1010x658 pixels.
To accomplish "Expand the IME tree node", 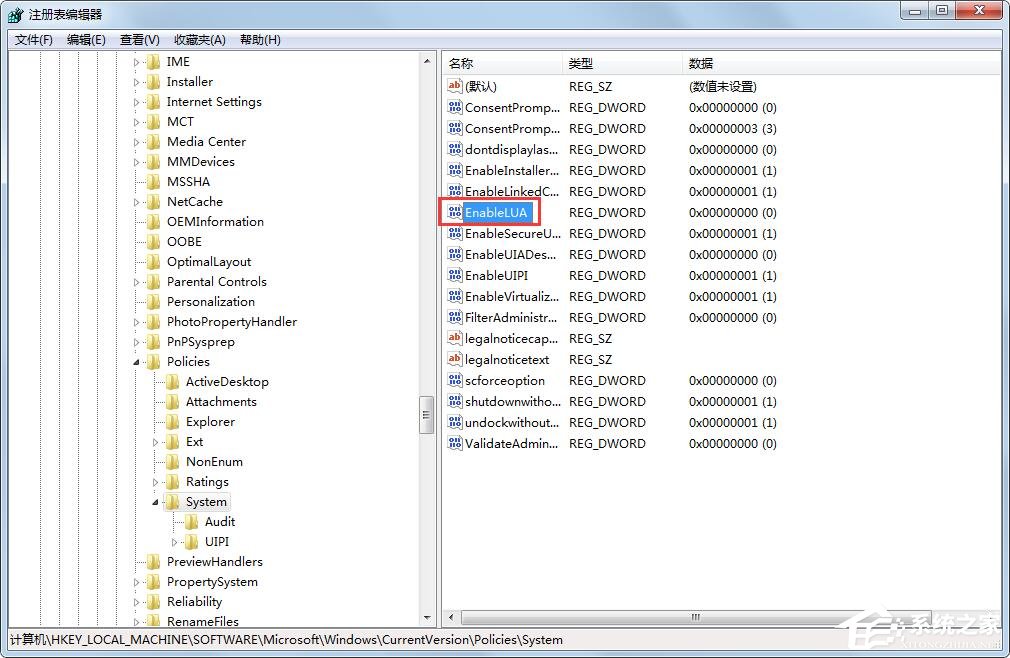I will pos(136,61).
